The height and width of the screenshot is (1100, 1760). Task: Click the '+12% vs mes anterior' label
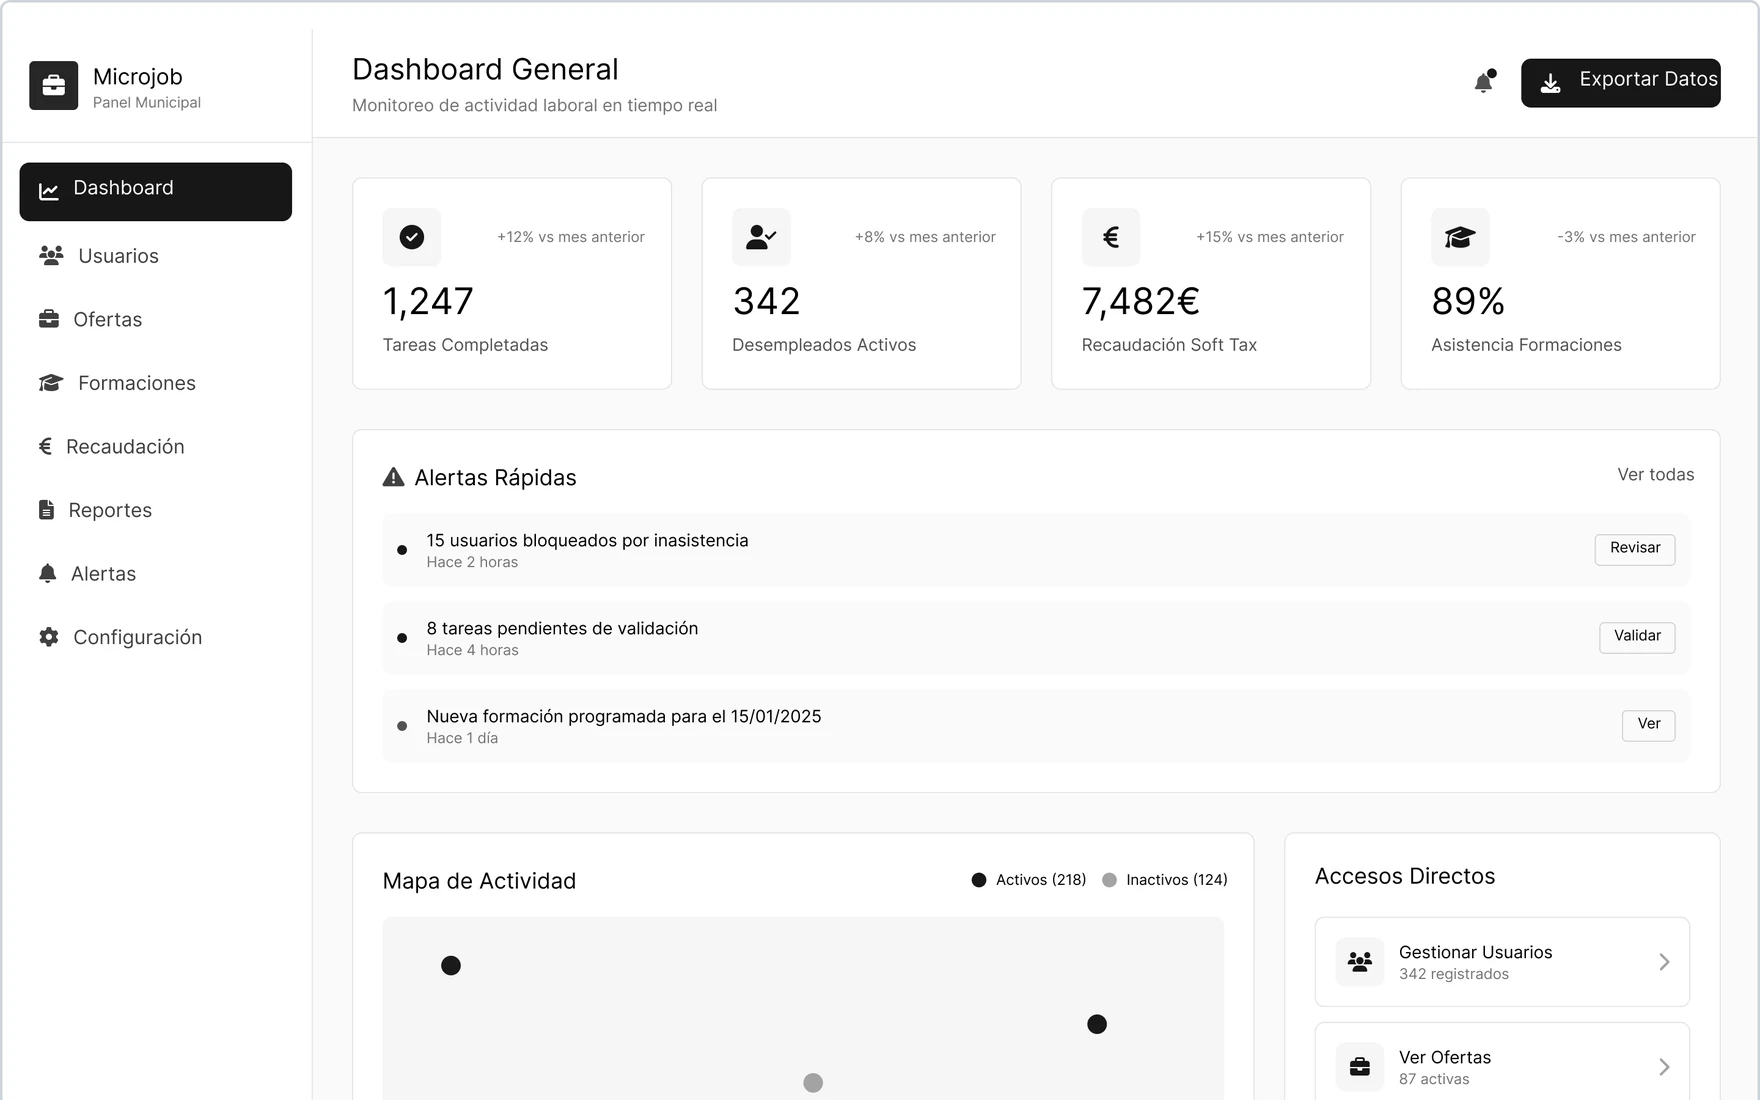coord(571,237)
